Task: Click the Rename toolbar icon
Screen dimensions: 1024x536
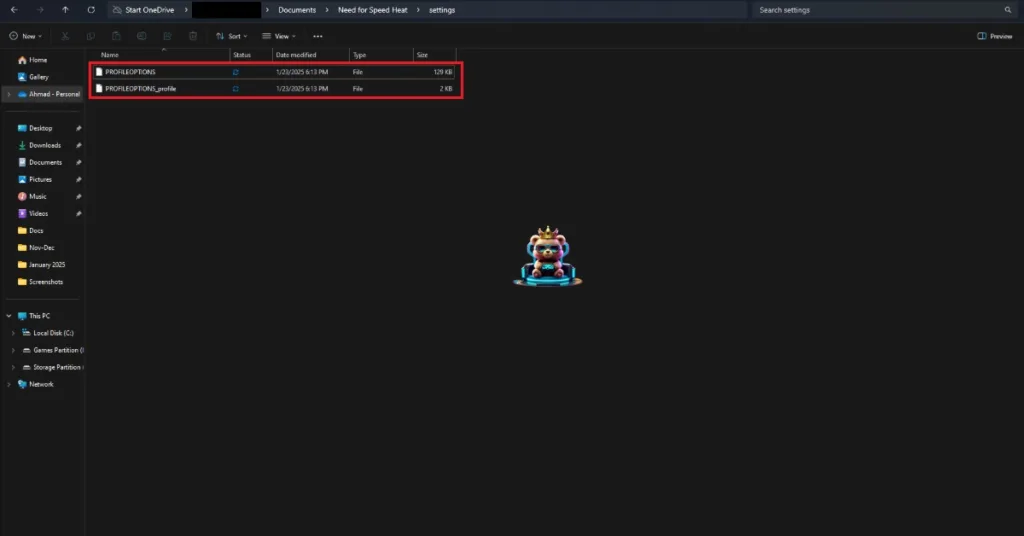Action: pyautogui.click(x=141, y=36)
